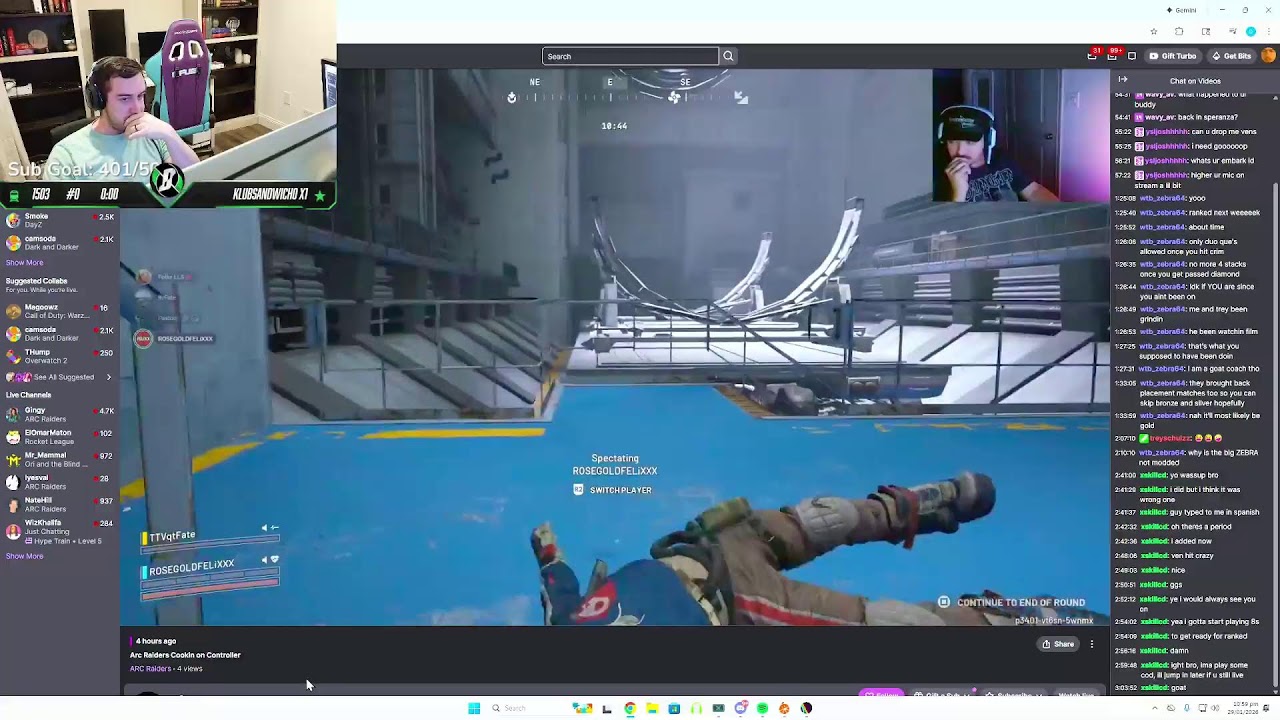Click the Twitch search magnifier button
Viewport: 1280px width, 720px height.
728,56
